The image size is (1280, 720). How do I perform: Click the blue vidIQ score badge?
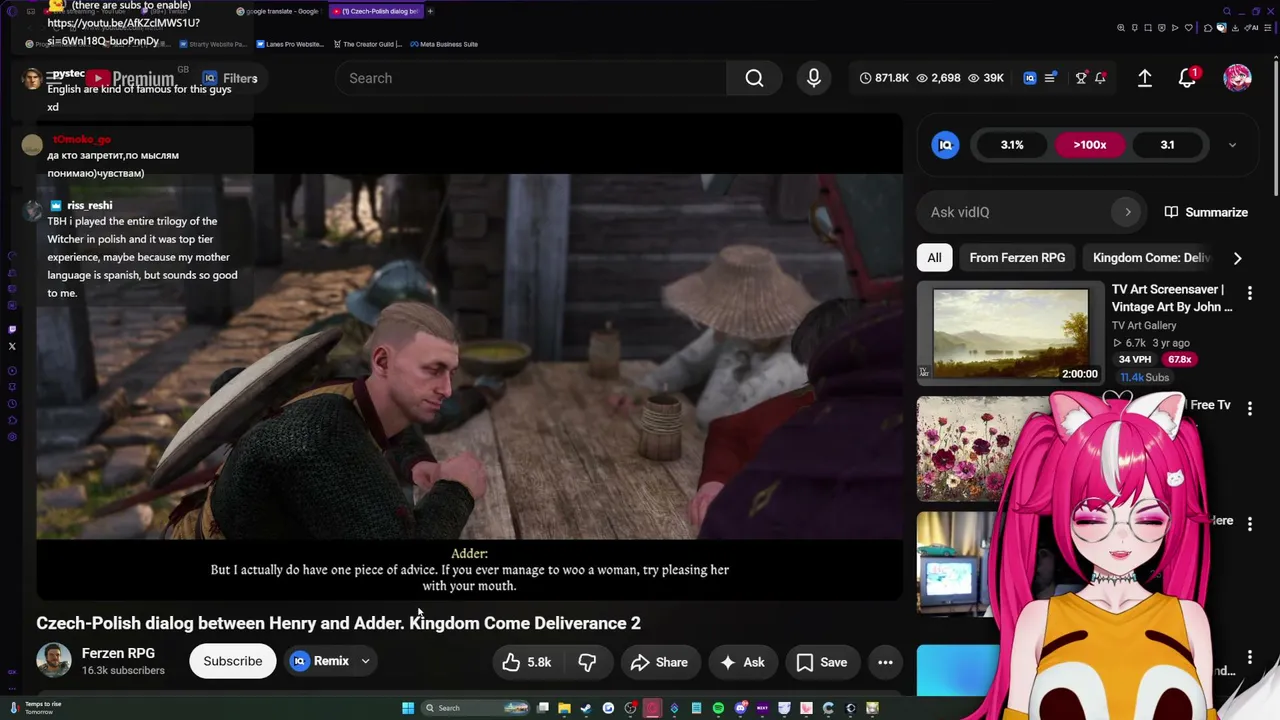pos(945,145)
